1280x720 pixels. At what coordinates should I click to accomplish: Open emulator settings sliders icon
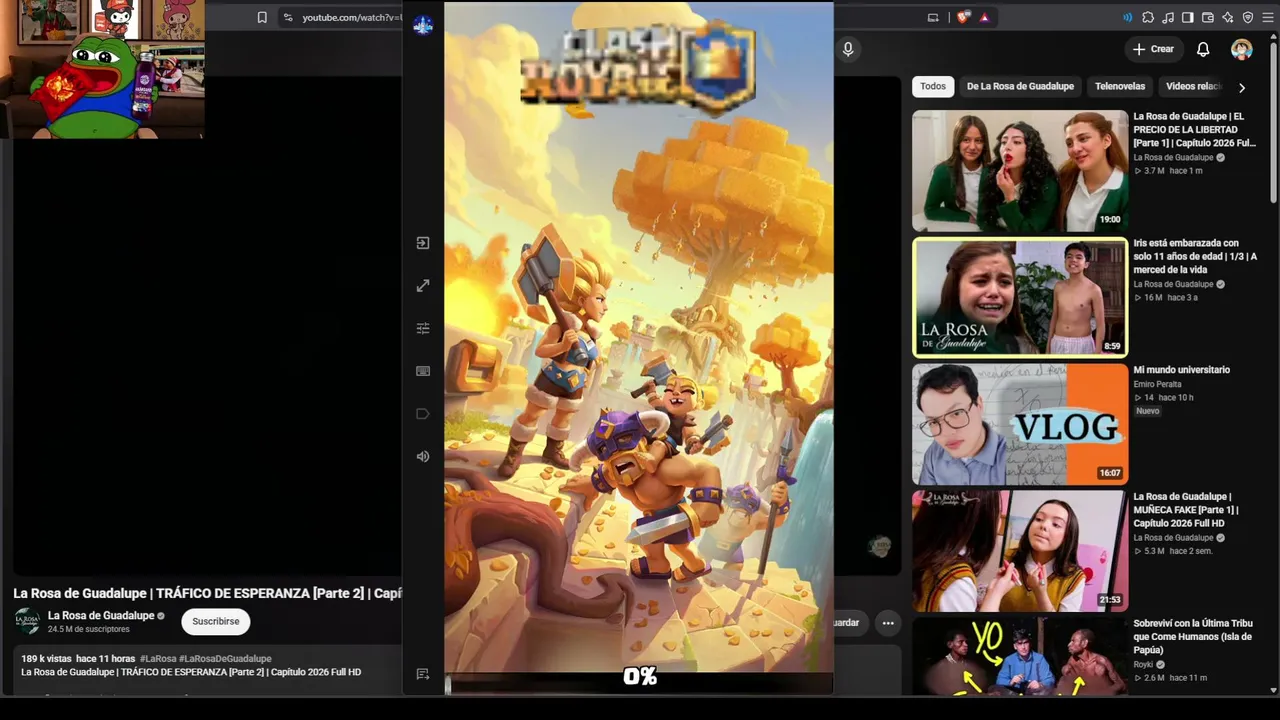click(423, 328)
